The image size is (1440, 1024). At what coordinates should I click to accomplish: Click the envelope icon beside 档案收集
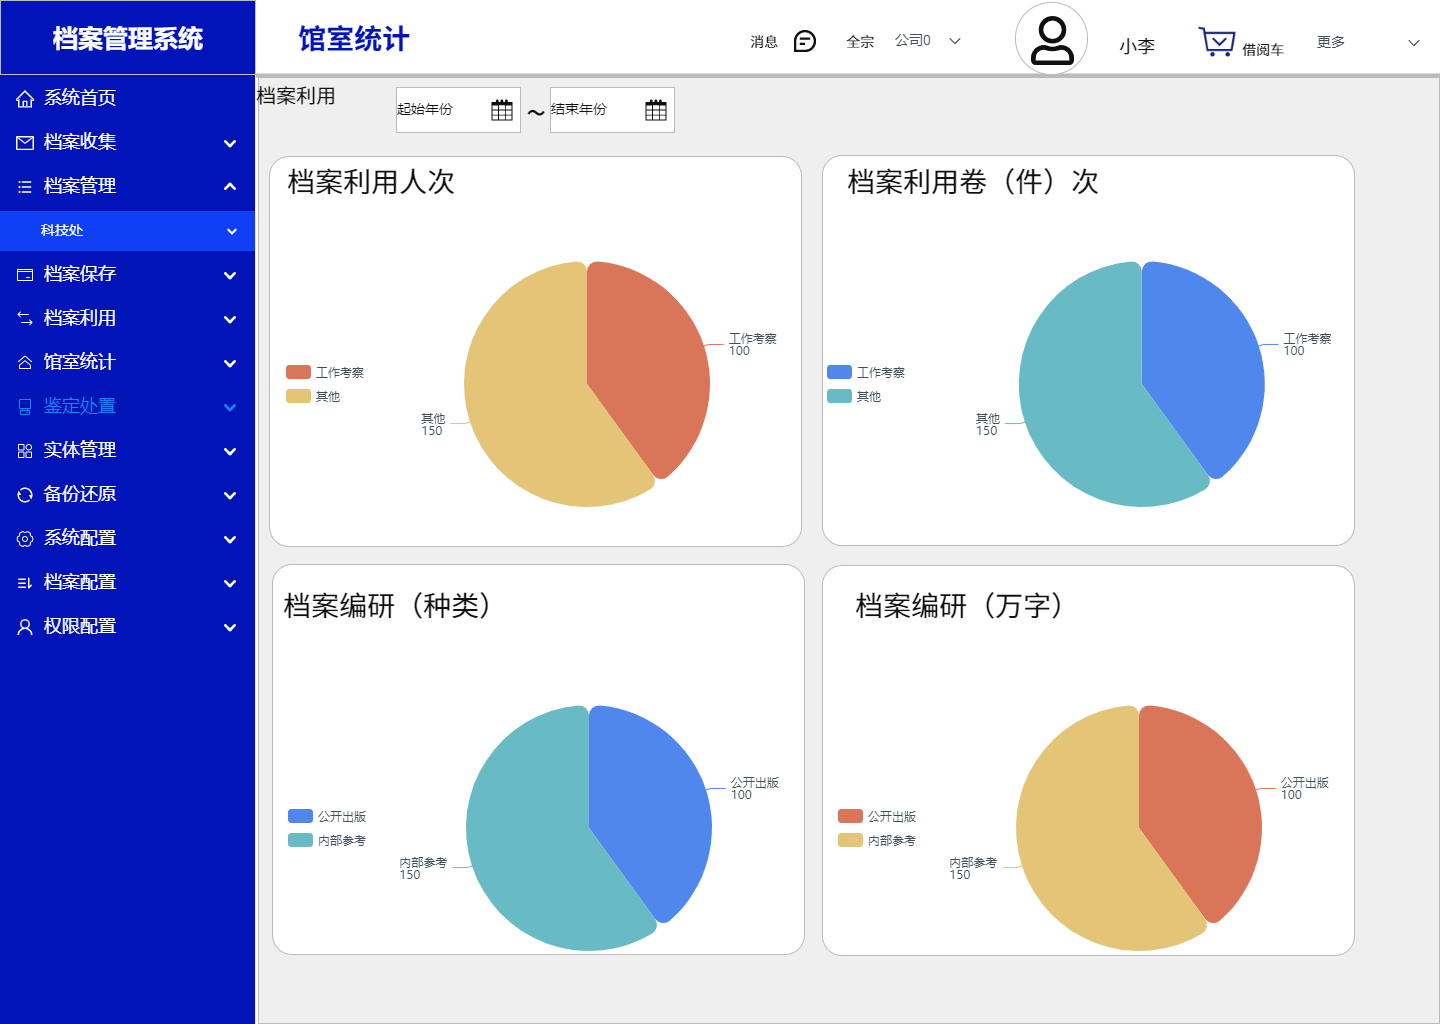click(x=25, y=142)
